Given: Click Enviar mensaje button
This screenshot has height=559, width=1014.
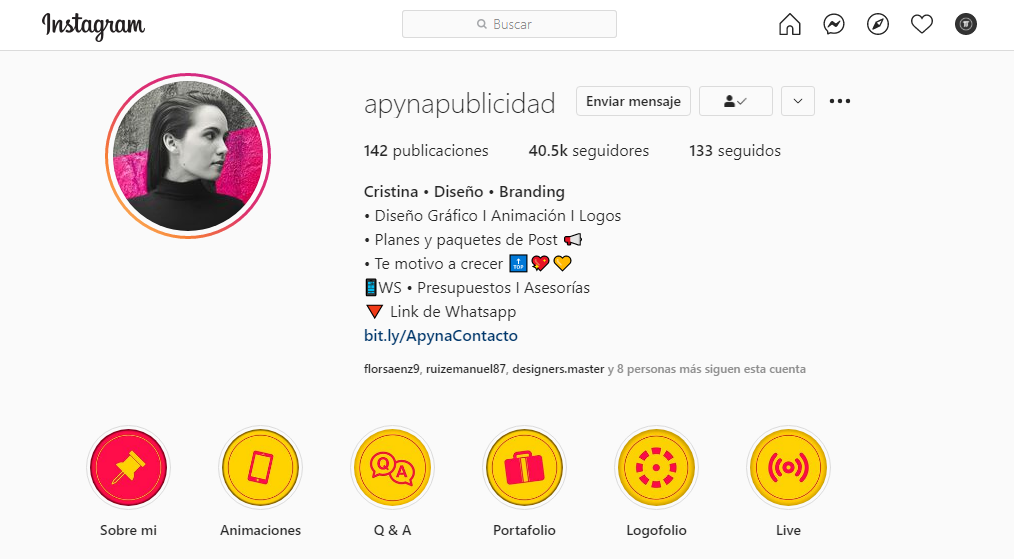Looking at the screenshot, I should [x=633, y=101].
